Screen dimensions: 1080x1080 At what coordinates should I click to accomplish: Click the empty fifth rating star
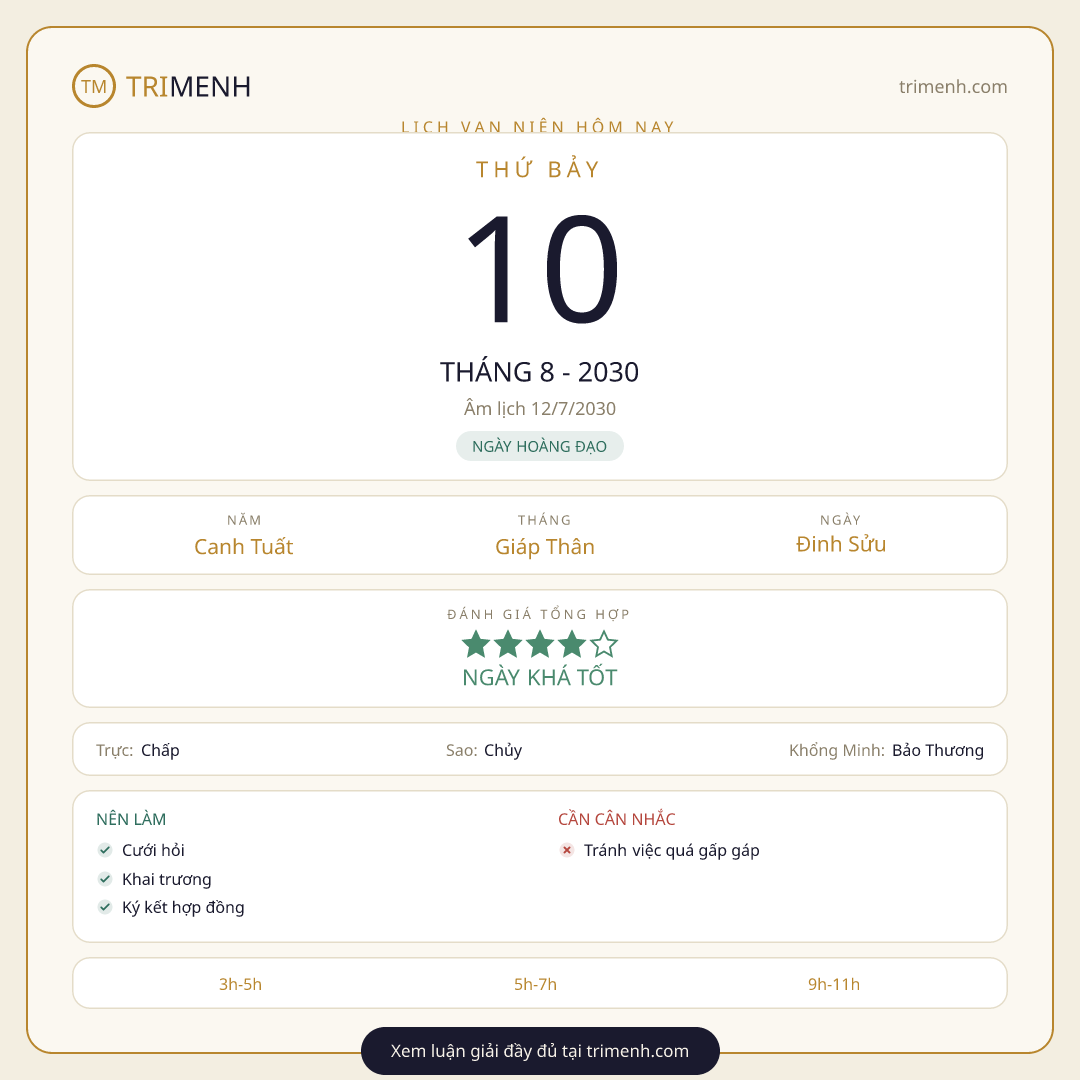pyautogui.click(x=604, y=644)
